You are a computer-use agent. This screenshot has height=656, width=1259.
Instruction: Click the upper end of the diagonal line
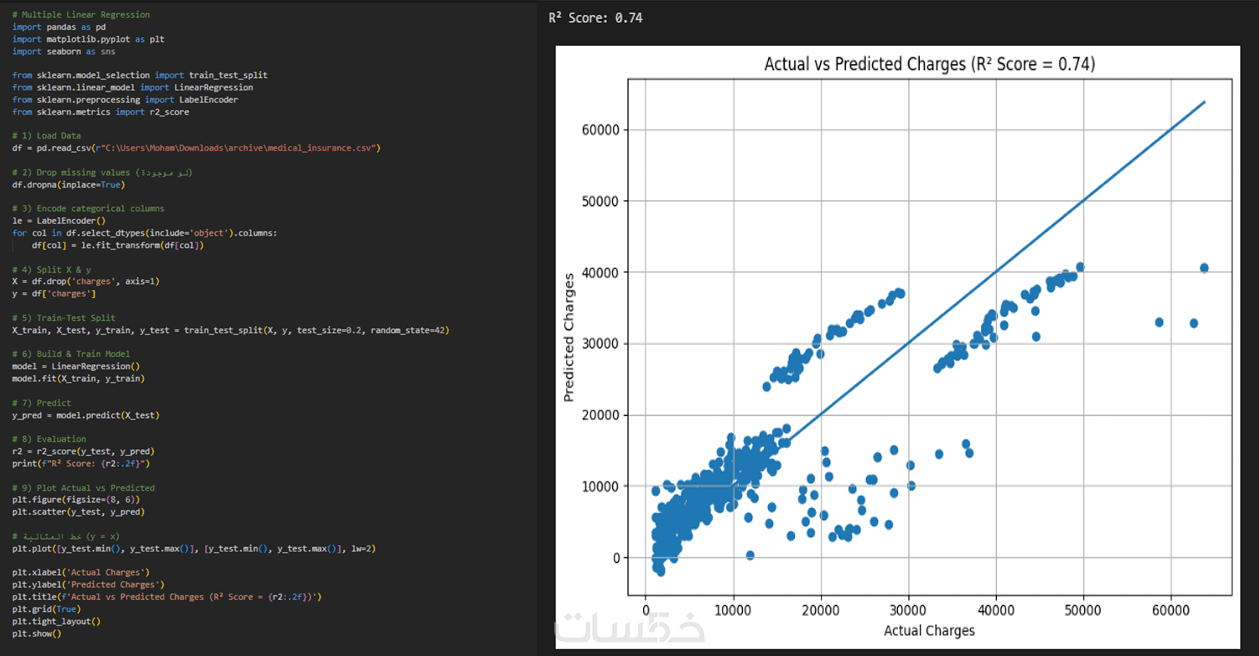pyautogui.click(x=1203, y=102)
